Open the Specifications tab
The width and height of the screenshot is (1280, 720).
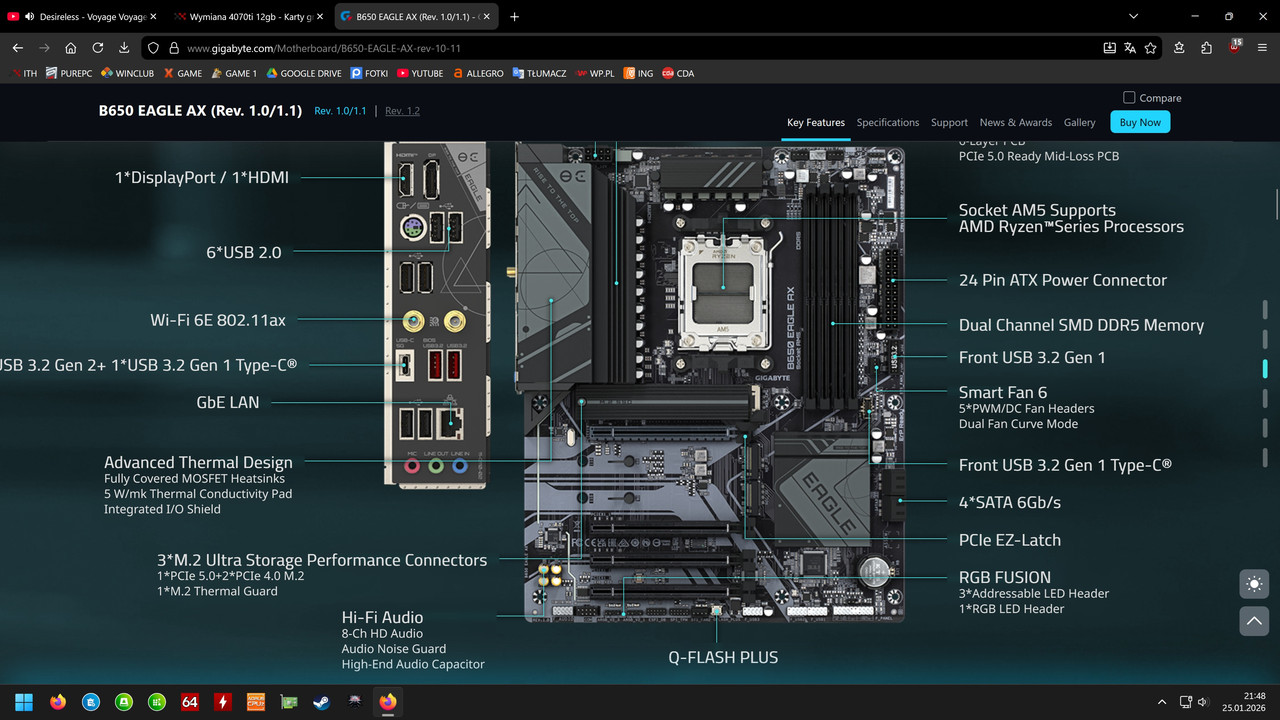(888, 123)
